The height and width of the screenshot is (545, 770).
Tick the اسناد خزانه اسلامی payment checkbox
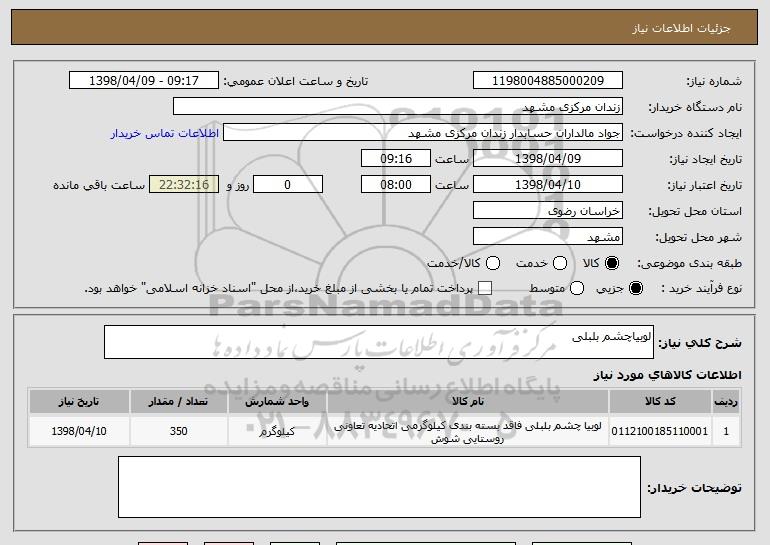[485, 288]
